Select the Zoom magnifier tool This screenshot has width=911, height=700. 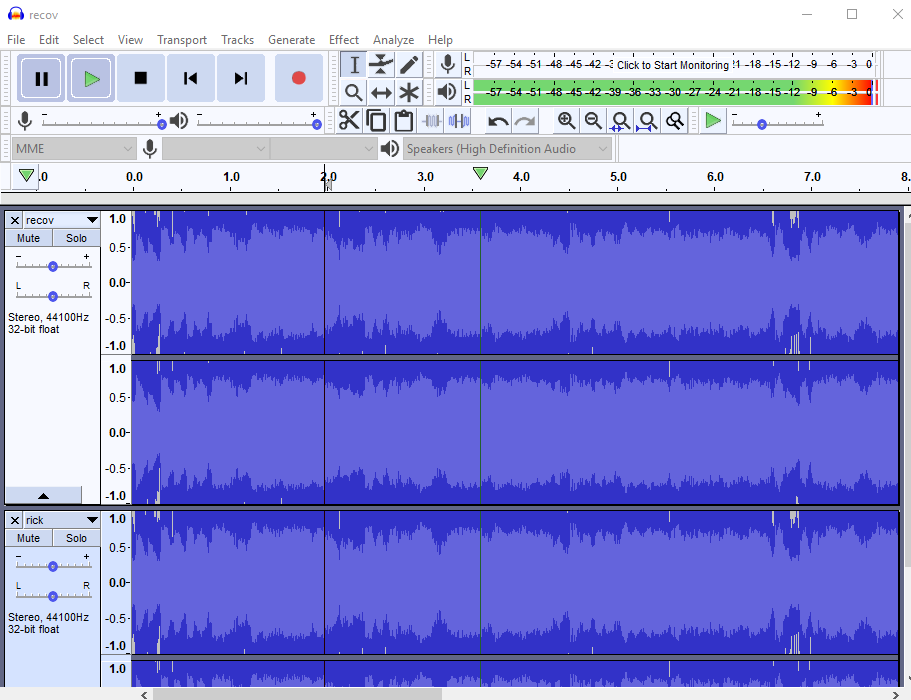click(354, 92)
